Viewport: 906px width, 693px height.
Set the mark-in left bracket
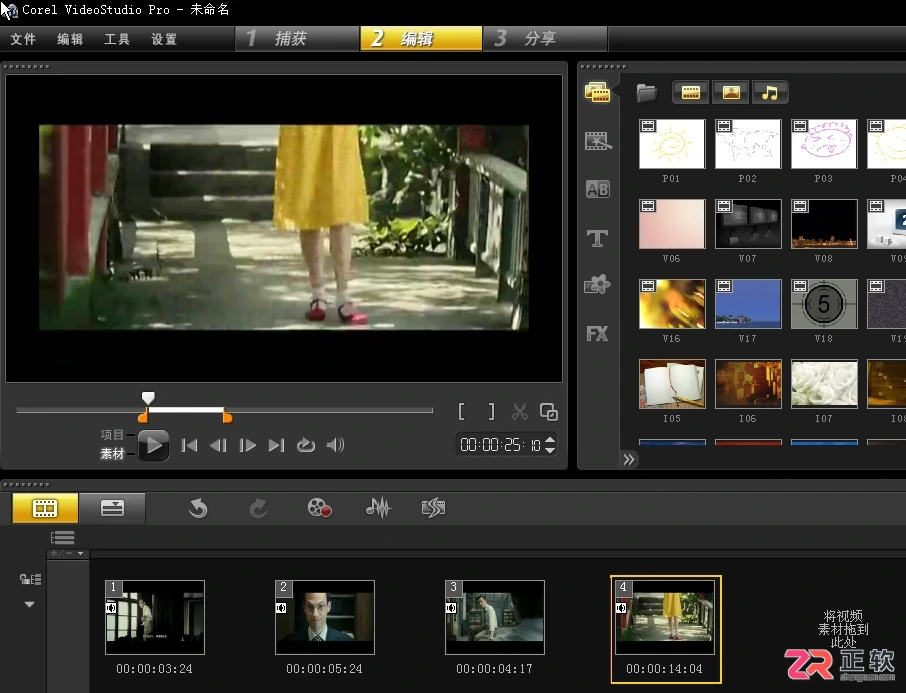coord(461,412)
